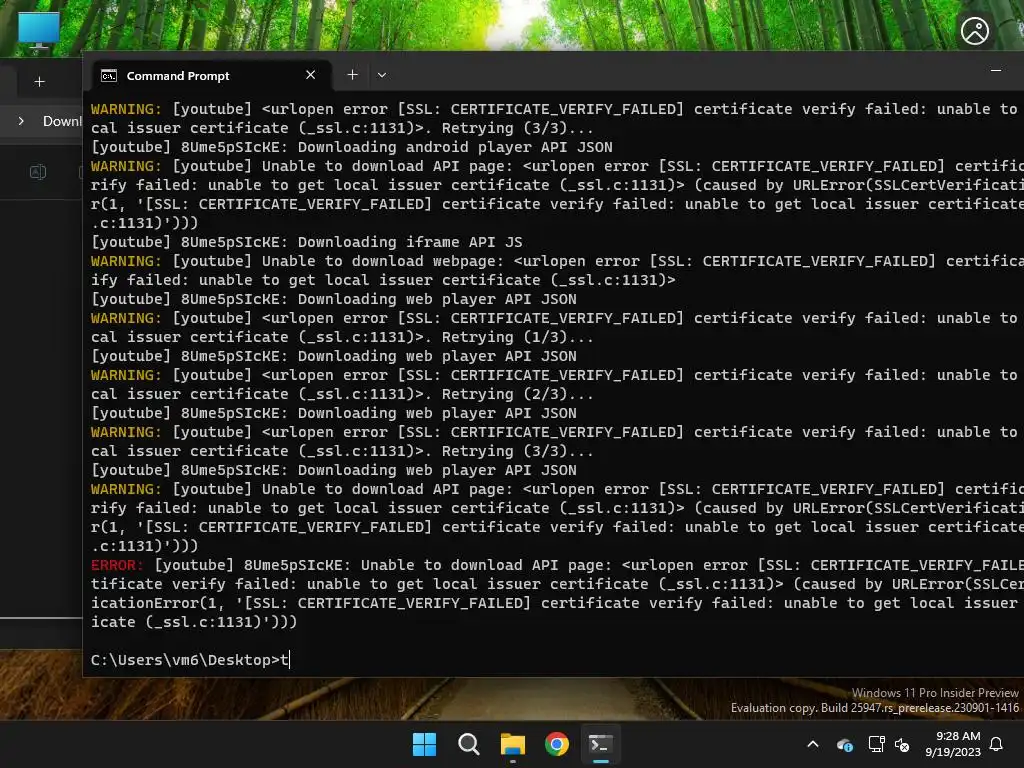1024x768 pixels.
Task: Open the This PC desktop icon
Action: click(39, 31)
